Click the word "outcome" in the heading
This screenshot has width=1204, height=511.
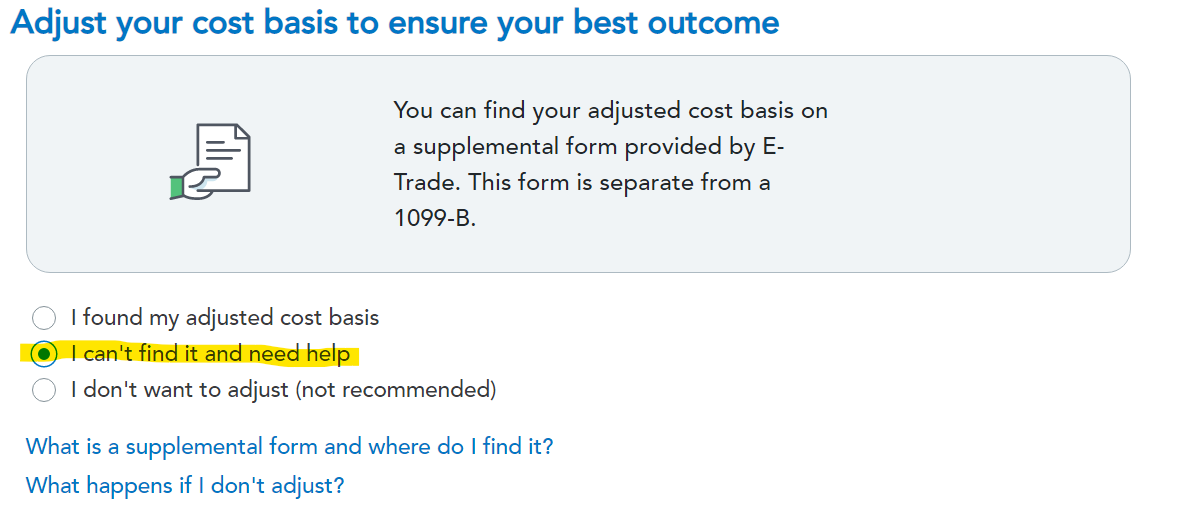716,23
